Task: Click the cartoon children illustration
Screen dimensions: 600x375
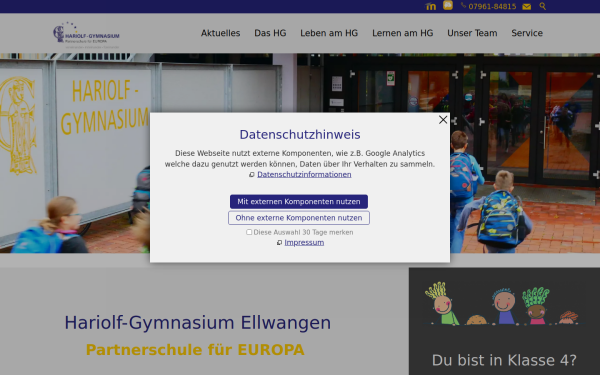Action: (503, 304)
